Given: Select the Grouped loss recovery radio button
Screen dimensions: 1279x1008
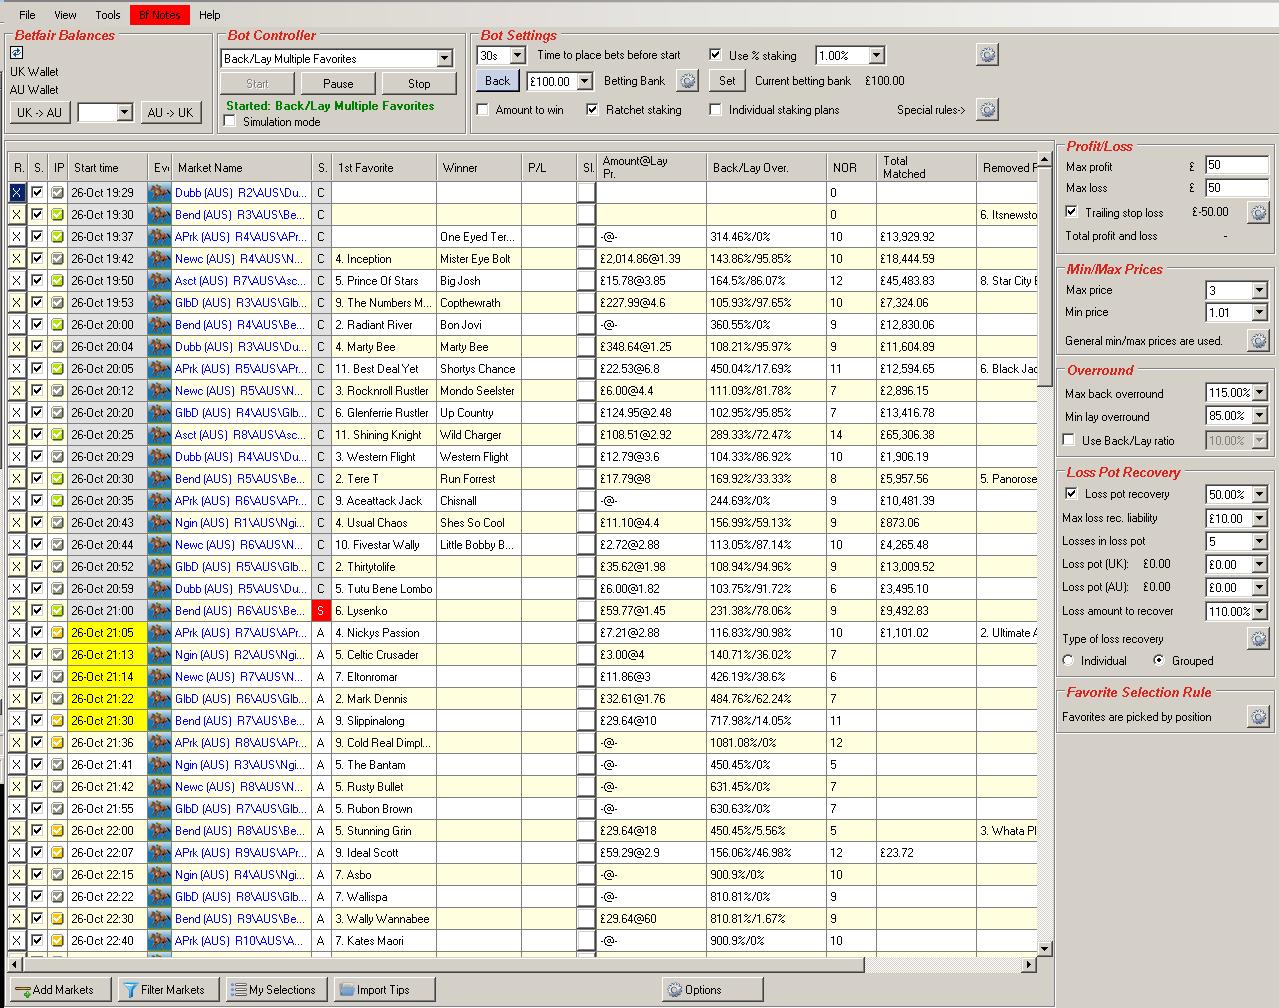Looking at the screenshot, I should (1159, 661).
